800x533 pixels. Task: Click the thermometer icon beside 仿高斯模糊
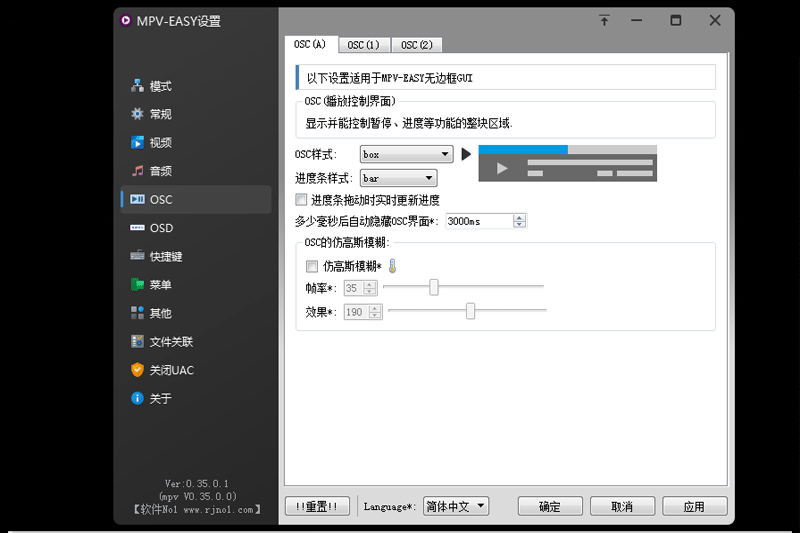tap(392, 266)
